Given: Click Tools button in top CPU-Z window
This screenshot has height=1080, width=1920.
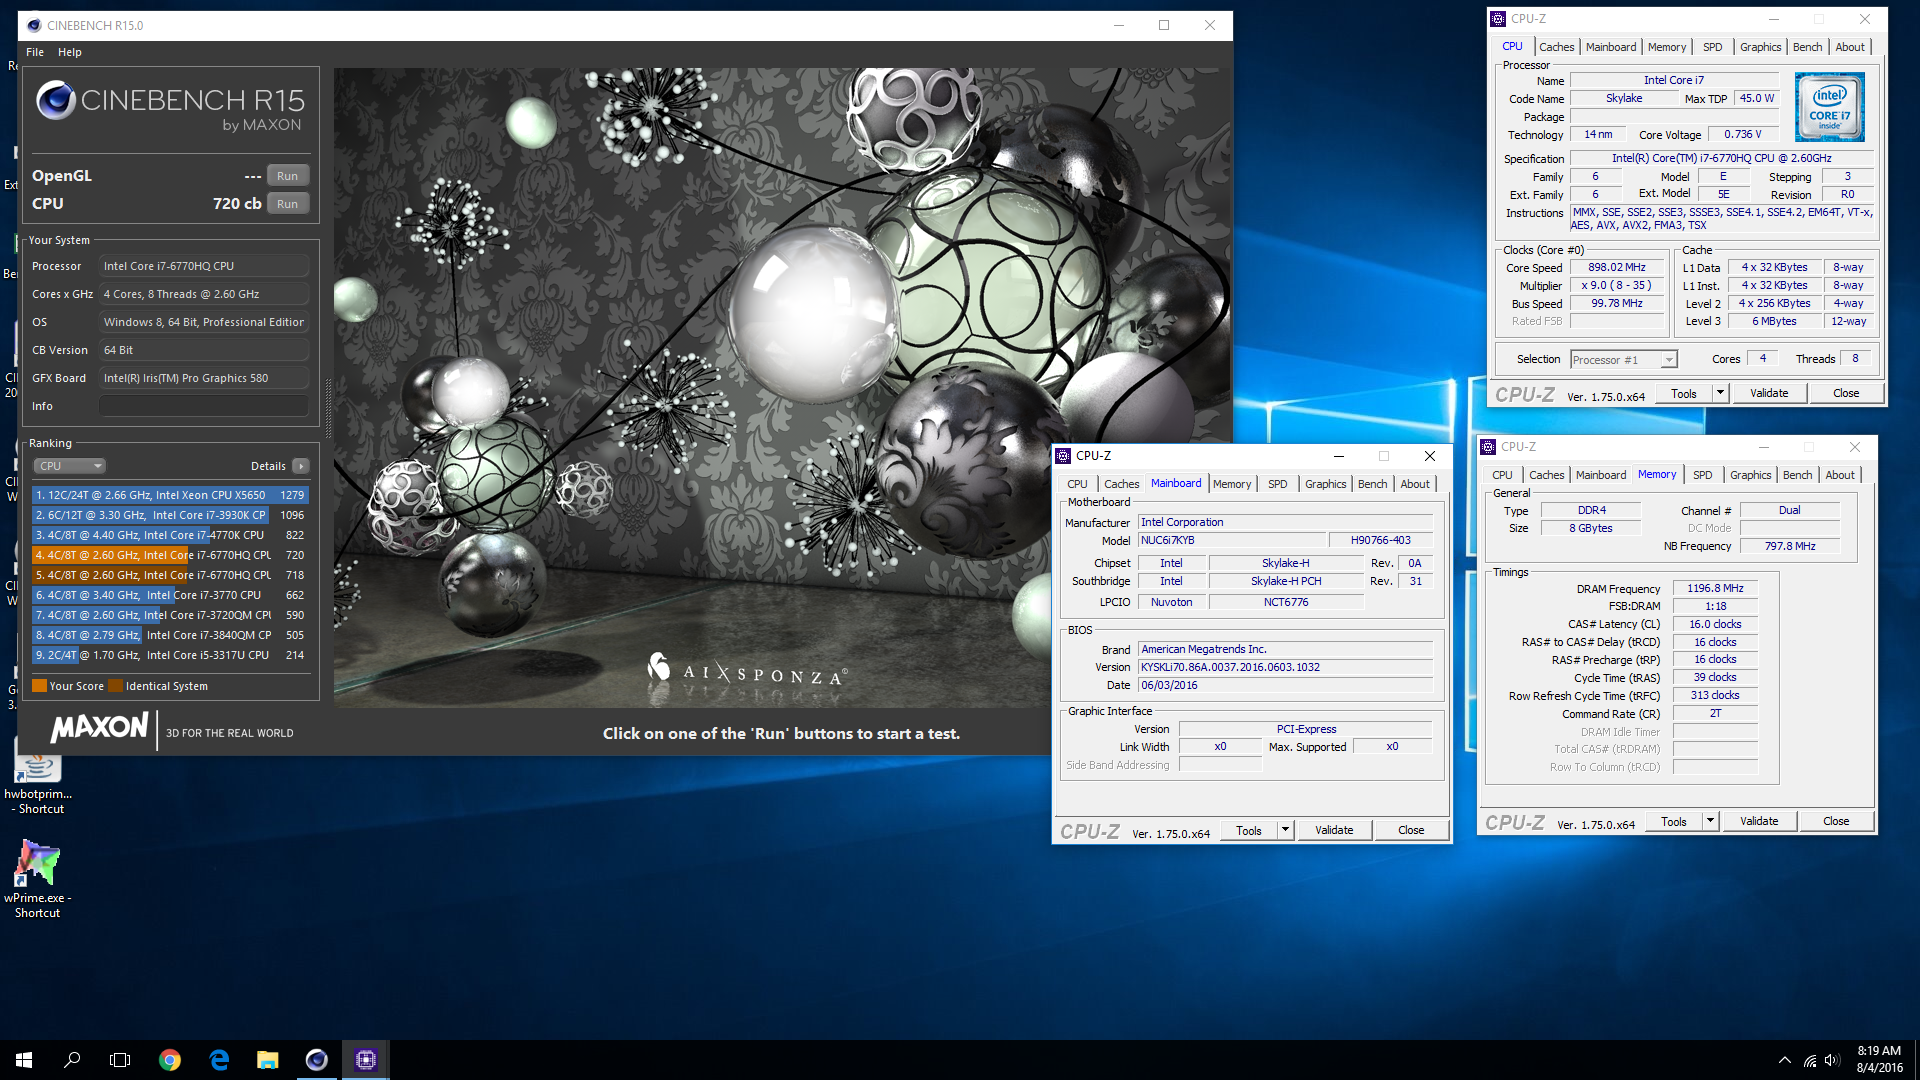Looking at the screenshot, I should click(1684, 394).
